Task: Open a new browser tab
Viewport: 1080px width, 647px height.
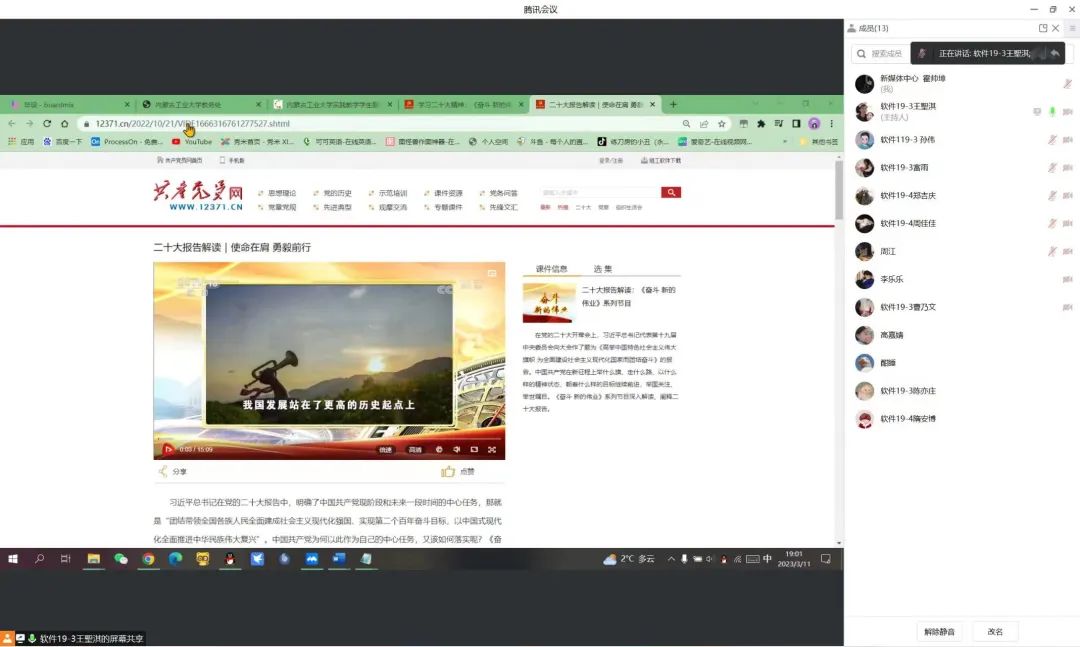Action: coord(673,104)
